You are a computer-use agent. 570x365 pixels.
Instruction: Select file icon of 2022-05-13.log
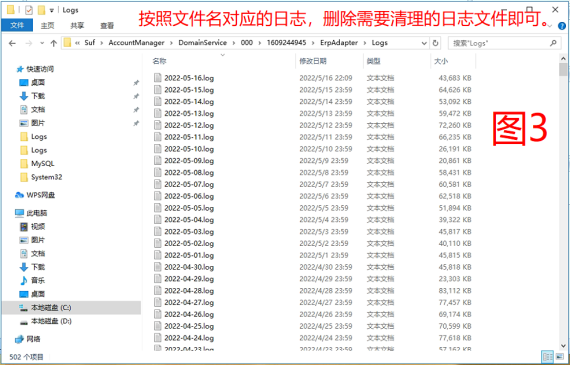[157, 113]
